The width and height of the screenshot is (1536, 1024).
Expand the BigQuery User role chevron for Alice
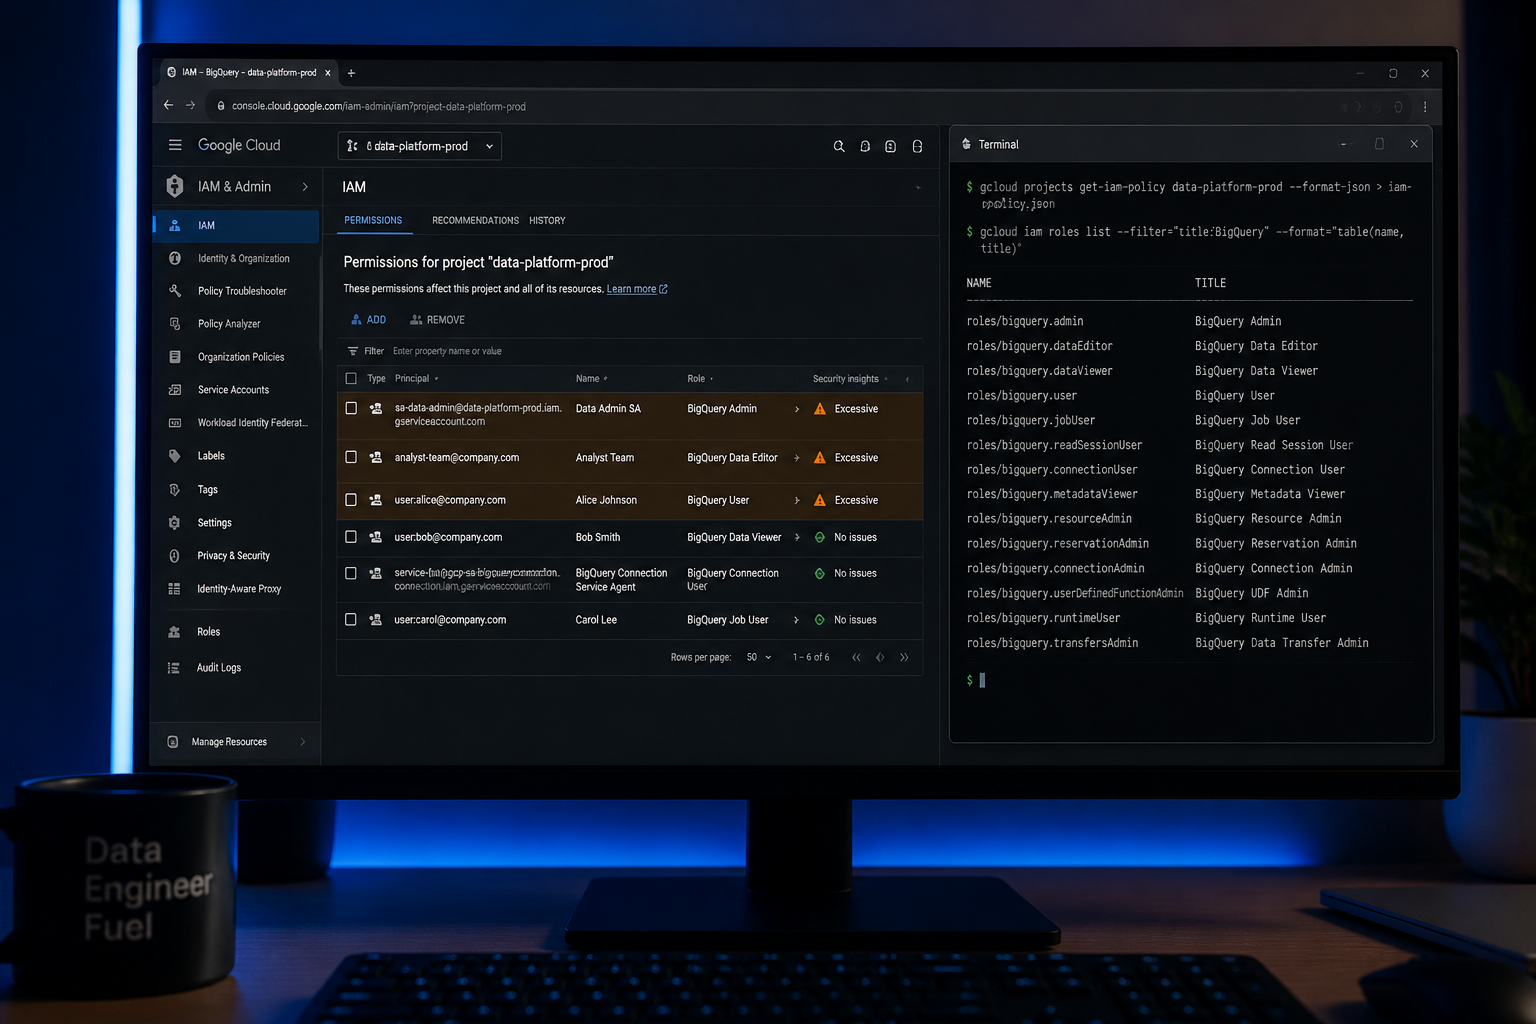click(x=797, y=501)
